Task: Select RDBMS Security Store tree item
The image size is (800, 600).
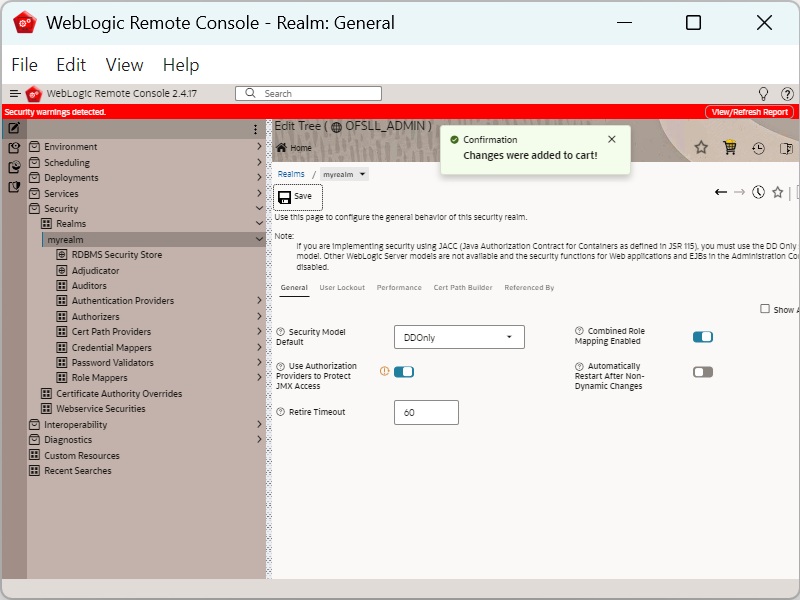Action: click(117, 255)
